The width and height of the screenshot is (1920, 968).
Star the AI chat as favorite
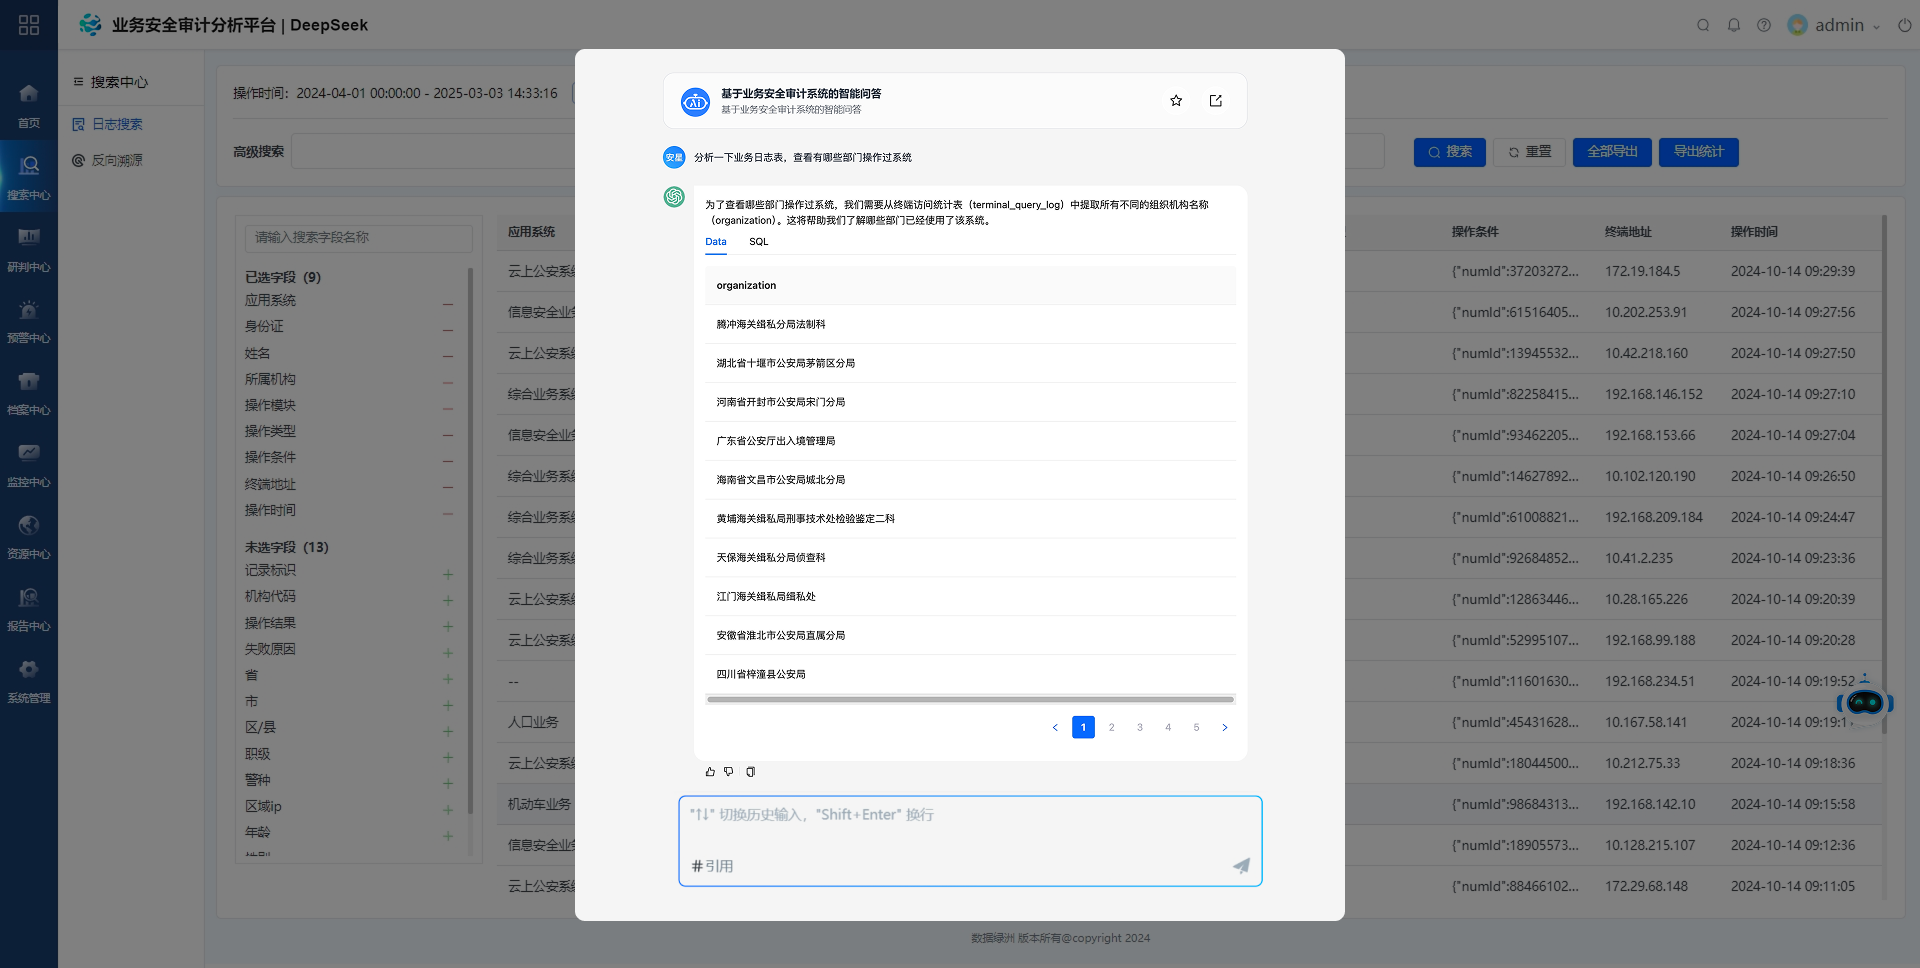tap(1176, 101)
